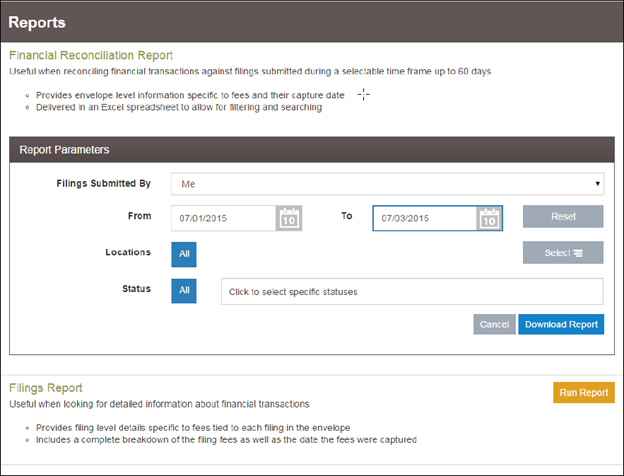The height and width of the screenshot is (476, 624).
Task: Click the Filings Submitted By label
Action: click(104, 184)
